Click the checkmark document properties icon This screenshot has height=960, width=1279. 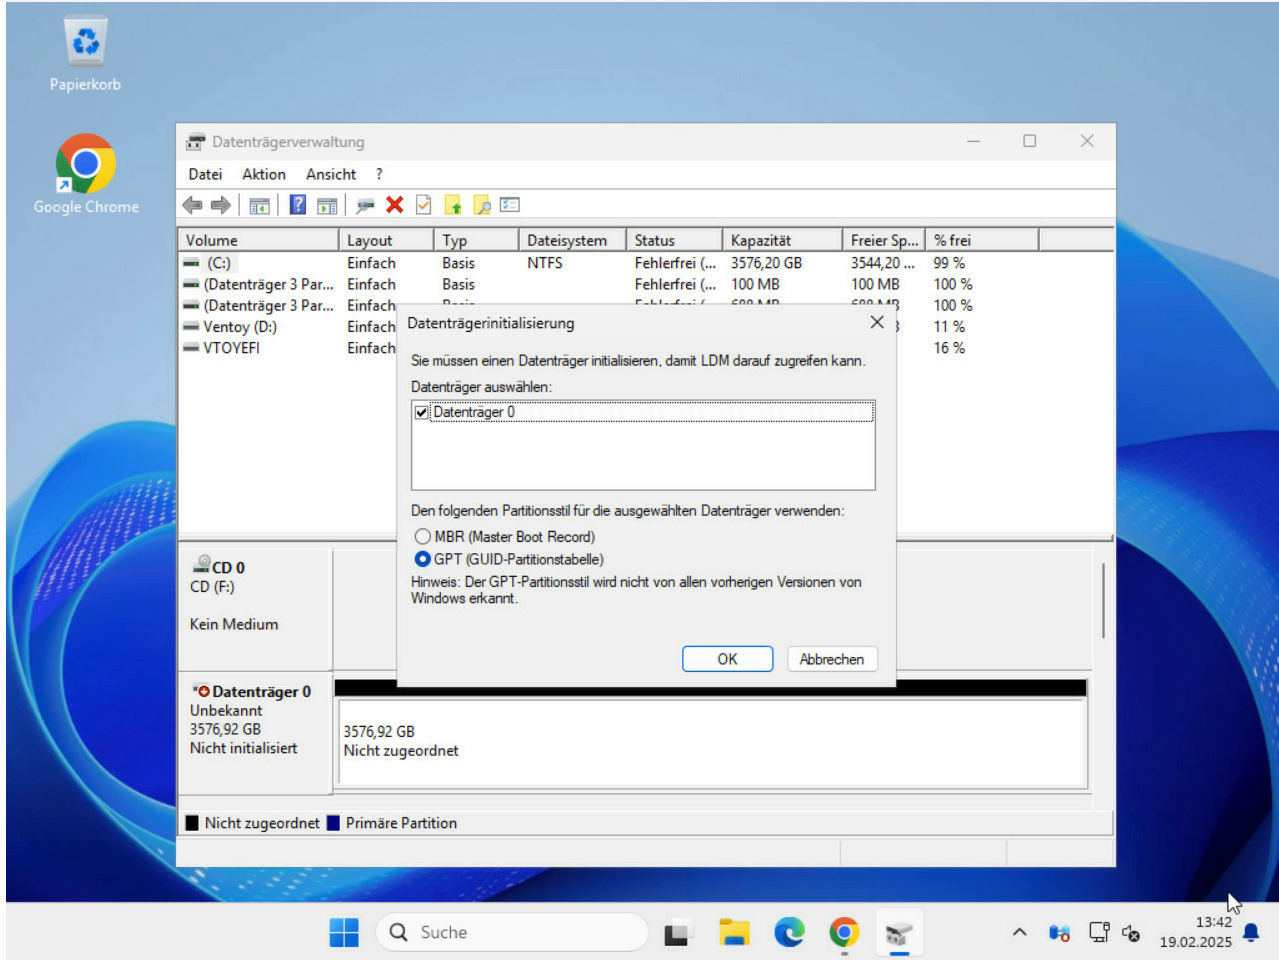[x=424, y=205]
